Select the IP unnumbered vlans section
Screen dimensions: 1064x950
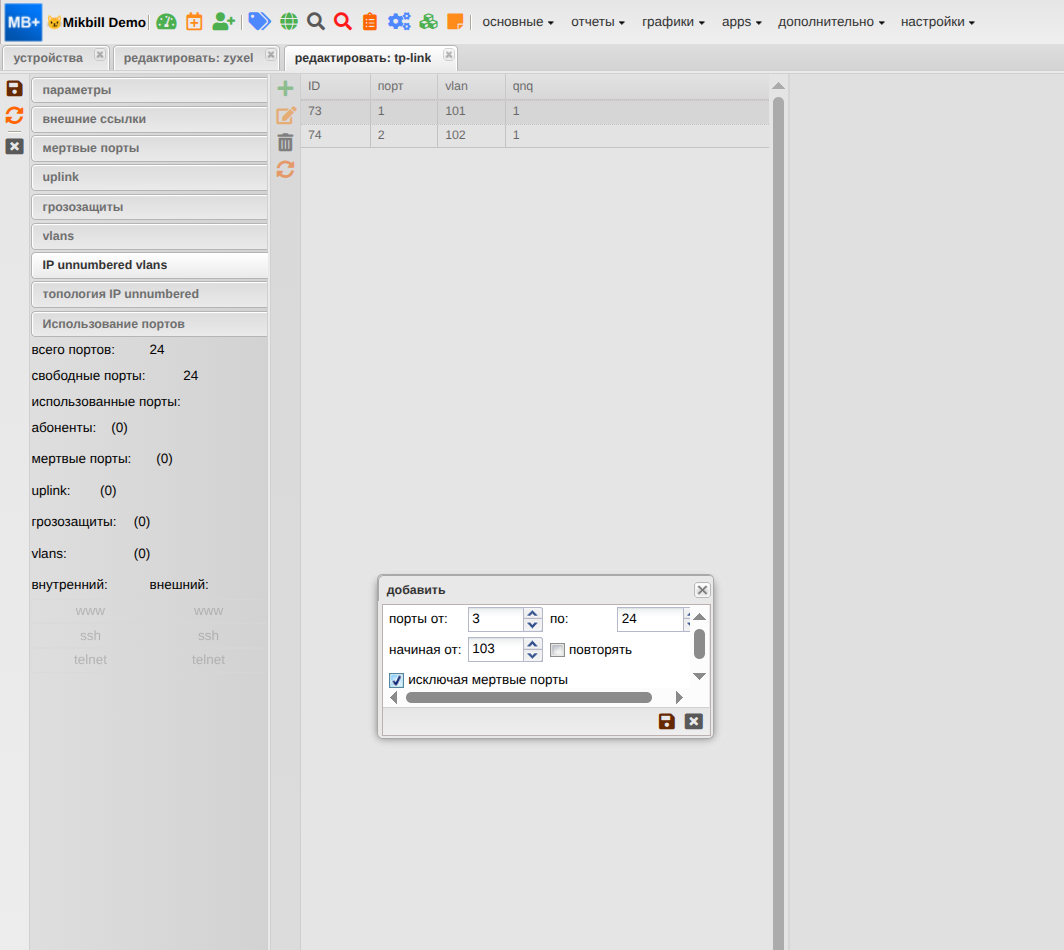click(x=150, y=265)
